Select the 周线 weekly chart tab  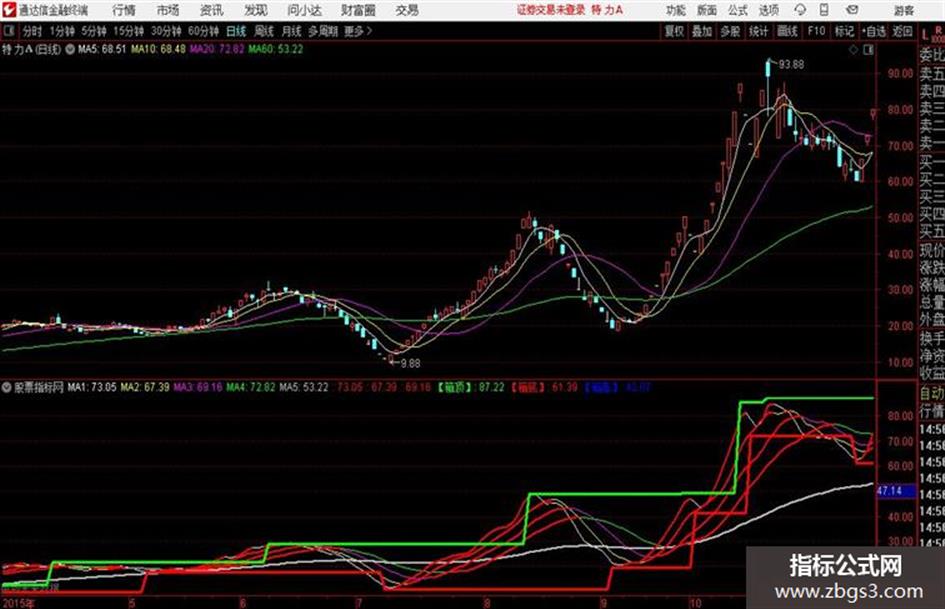coord(264,31)
